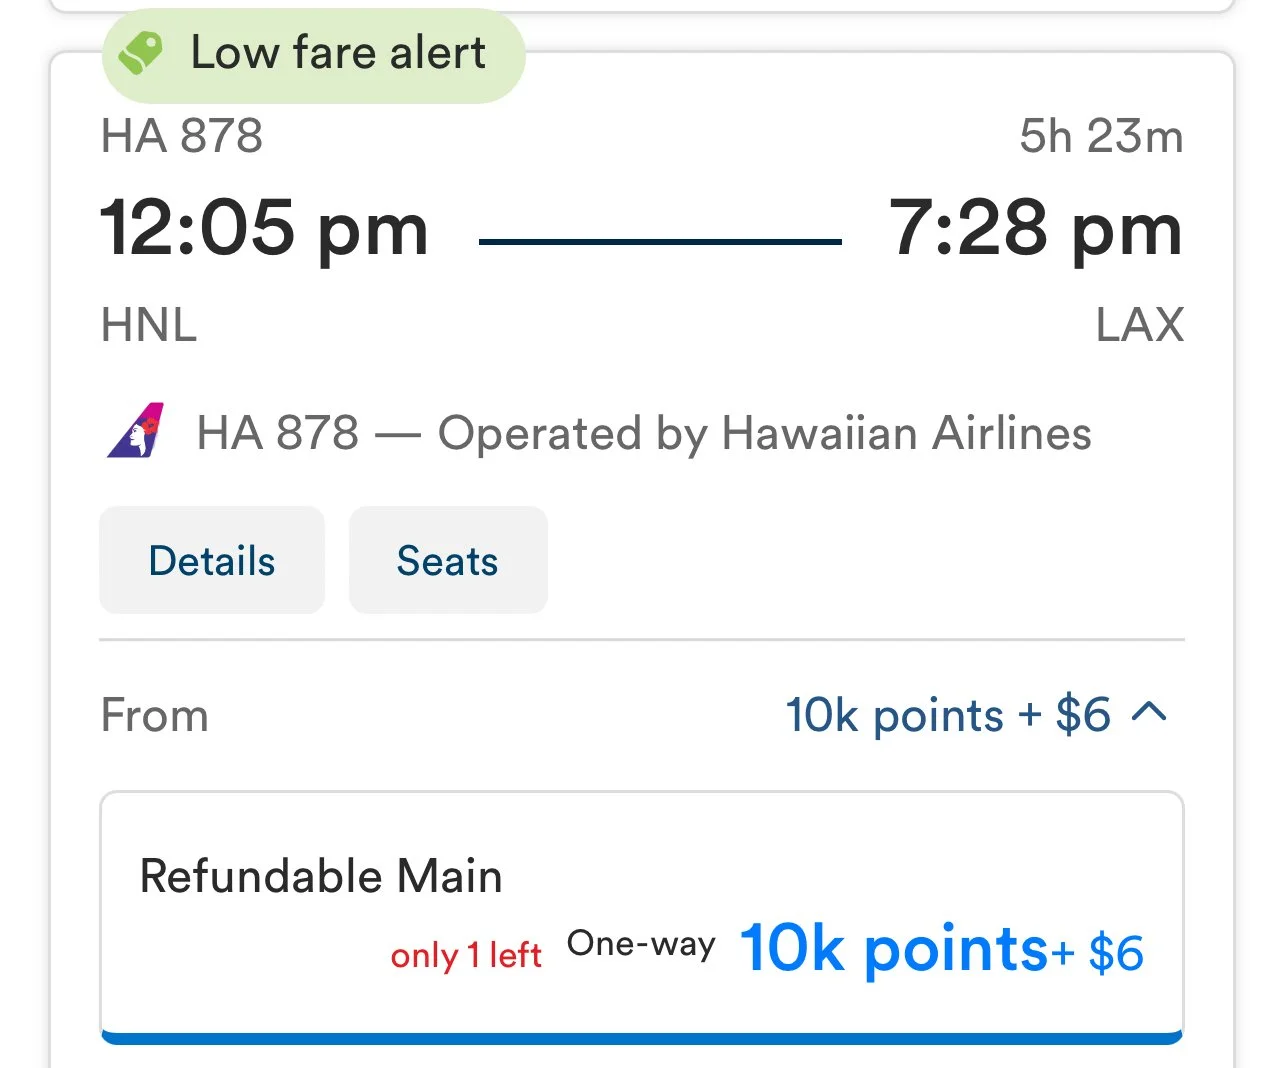This screenshot has height=1068, width=1284.
Task: Click the HNL origin airport code
Action: [x=149, y=325]
